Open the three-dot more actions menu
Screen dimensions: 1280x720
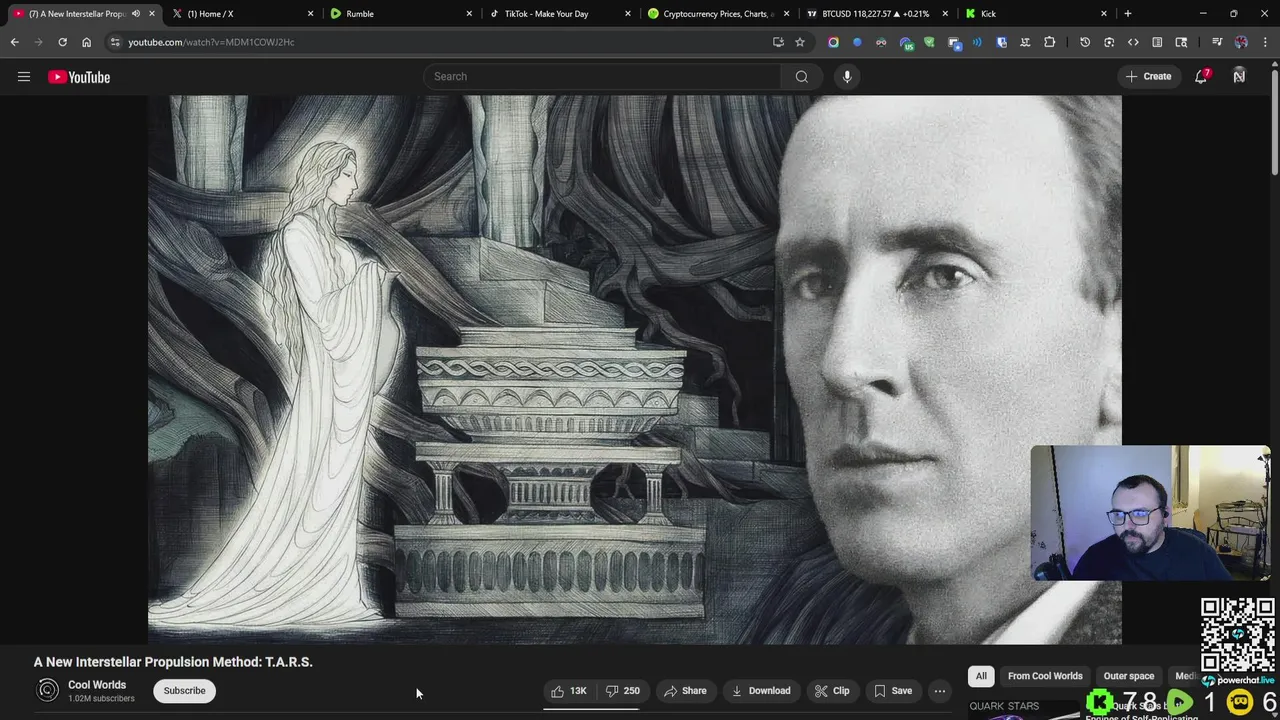coord(939,691)
